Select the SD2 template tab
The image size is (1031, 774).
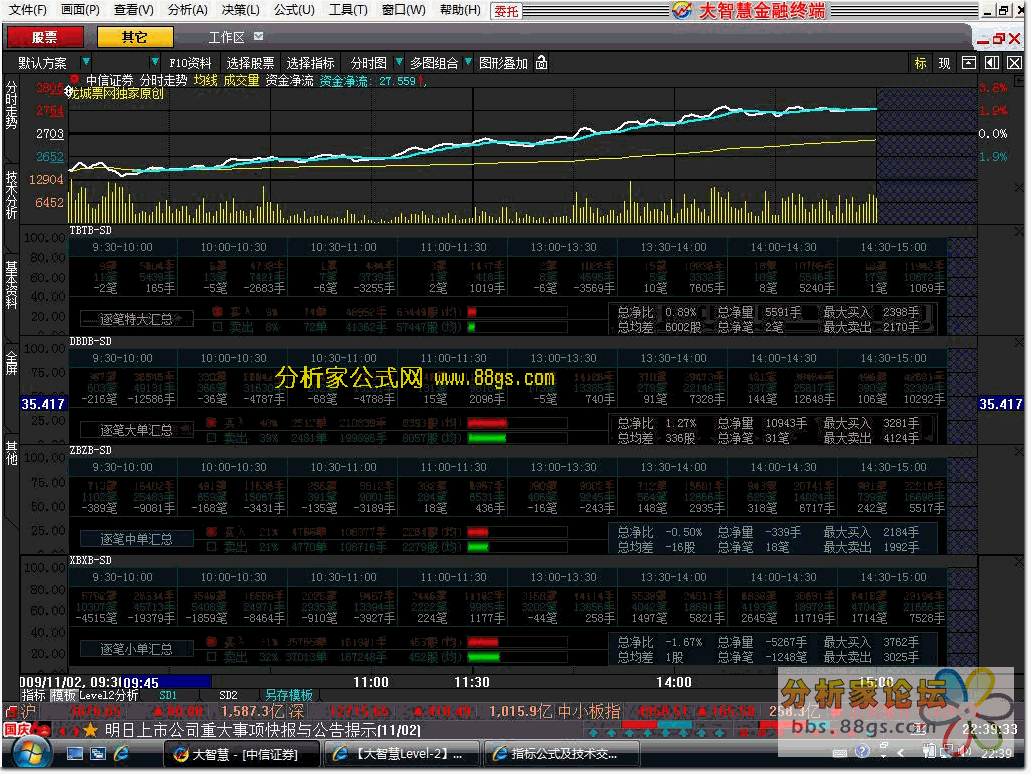point(228,695)
